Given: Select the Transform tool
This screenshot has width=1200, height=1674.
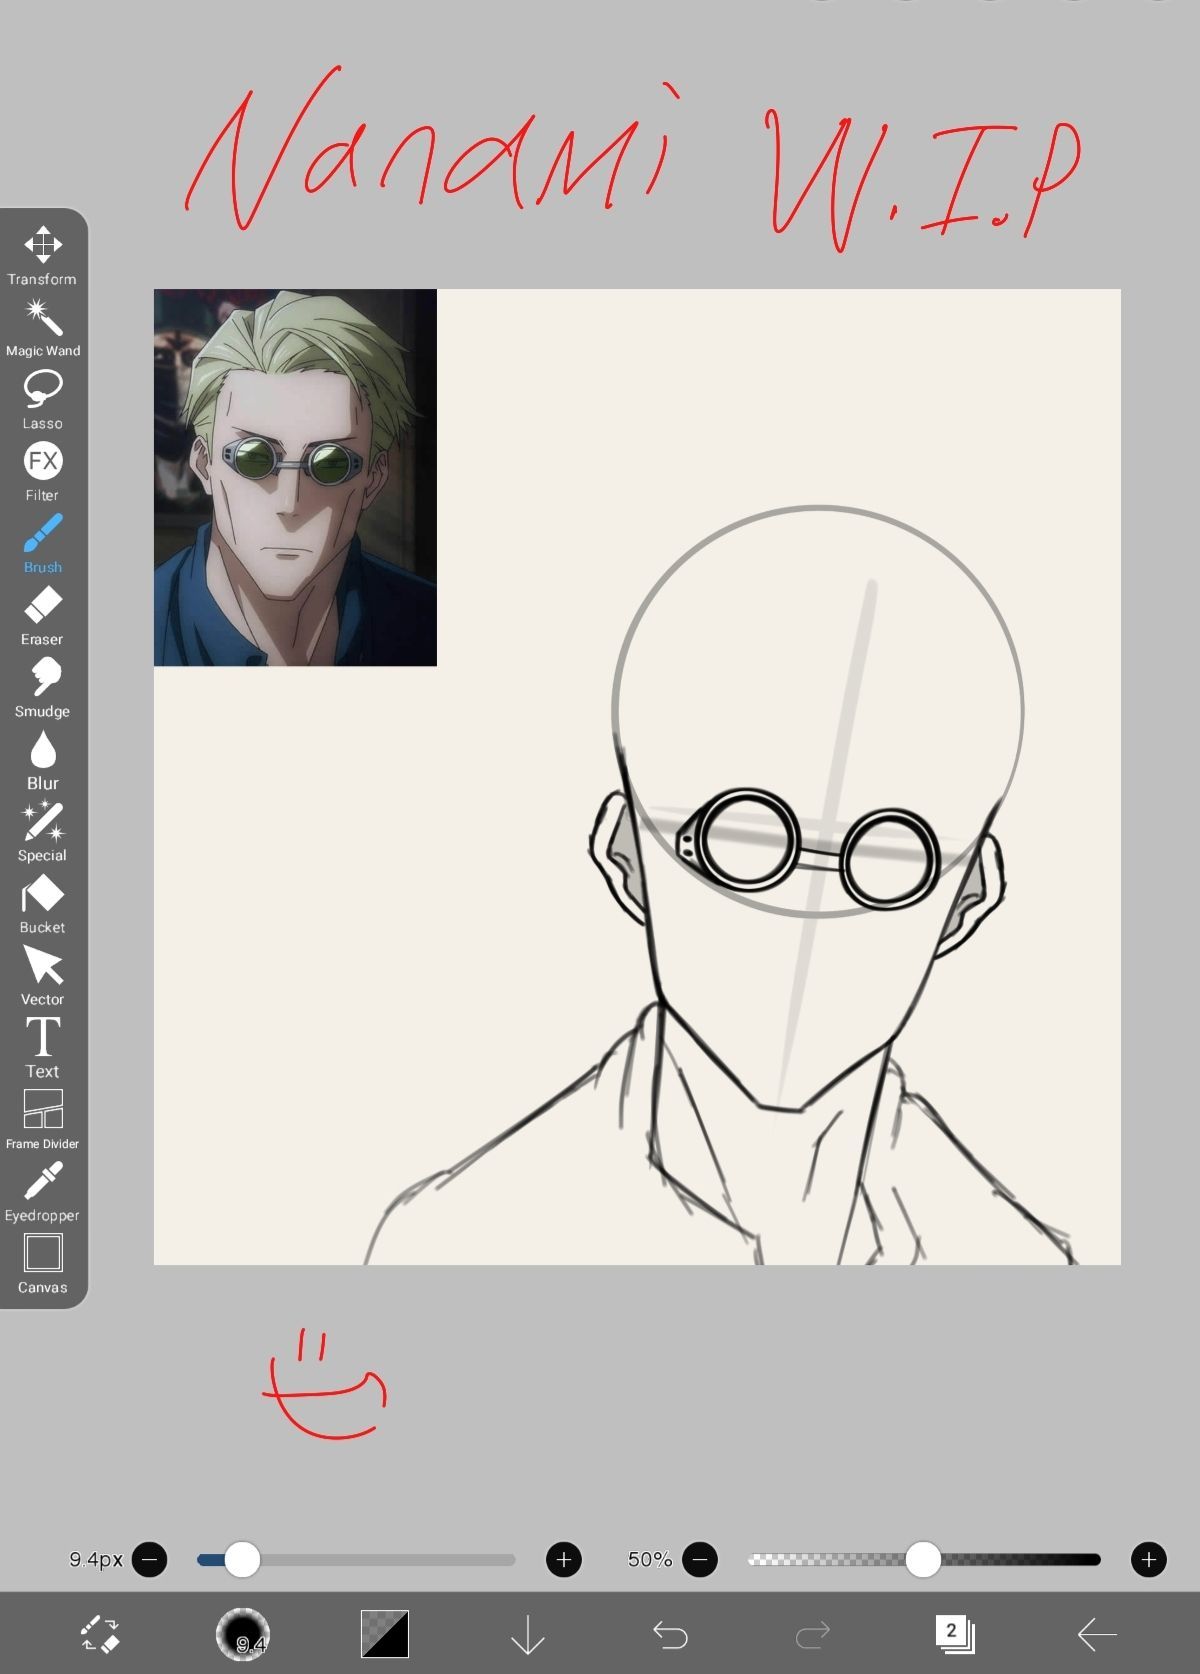Looking at the screenshot, I should 42,255.
